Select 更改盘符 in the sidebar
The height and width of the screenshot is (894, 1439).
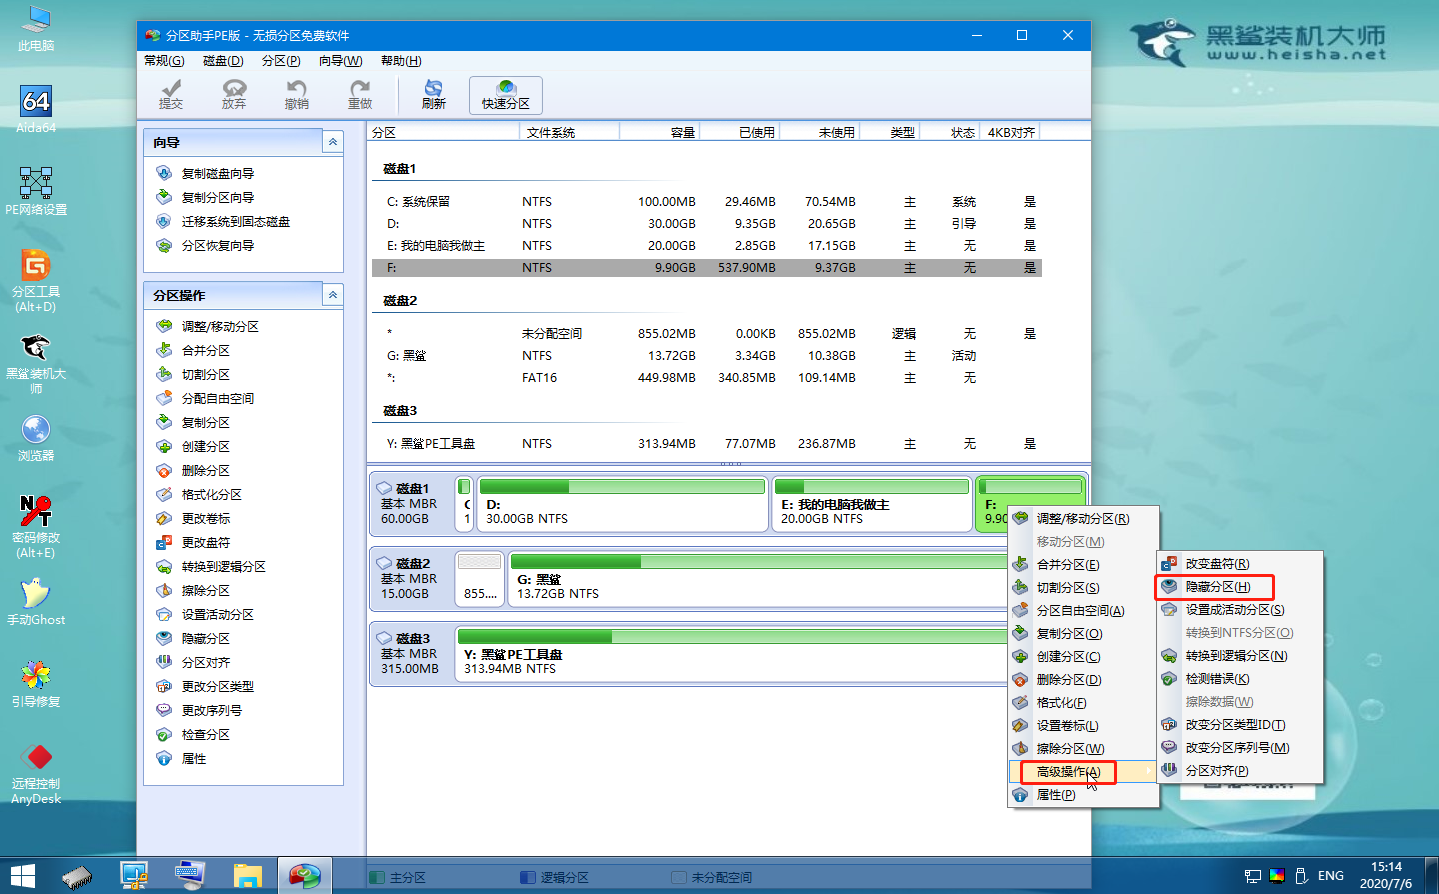205,542
